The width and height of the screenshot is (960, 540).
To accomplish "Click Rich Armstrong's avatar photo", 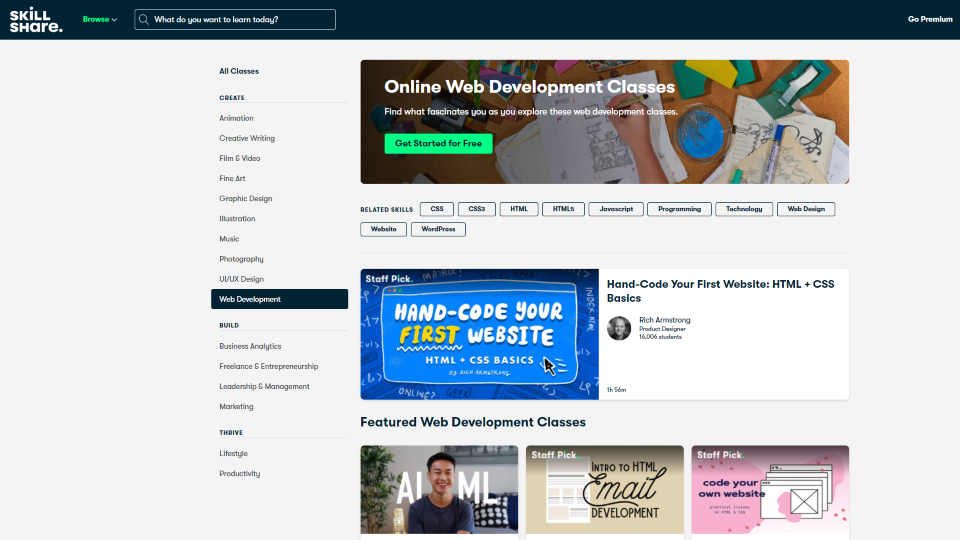I will [x=619, y=328].
